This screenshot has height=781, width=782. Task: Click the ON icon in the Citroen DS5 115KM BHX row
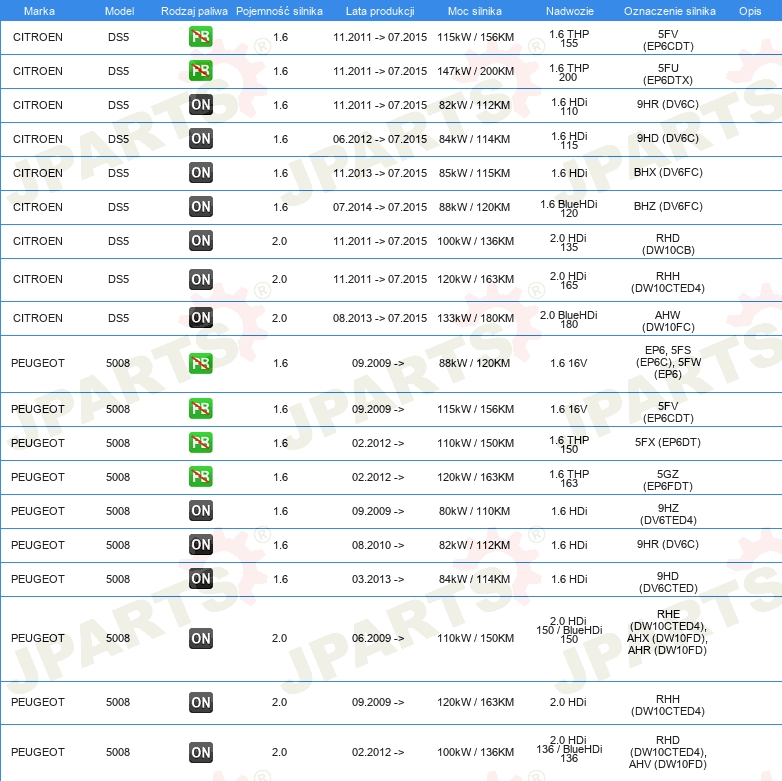pyautogui.click(x=201, y=173)
